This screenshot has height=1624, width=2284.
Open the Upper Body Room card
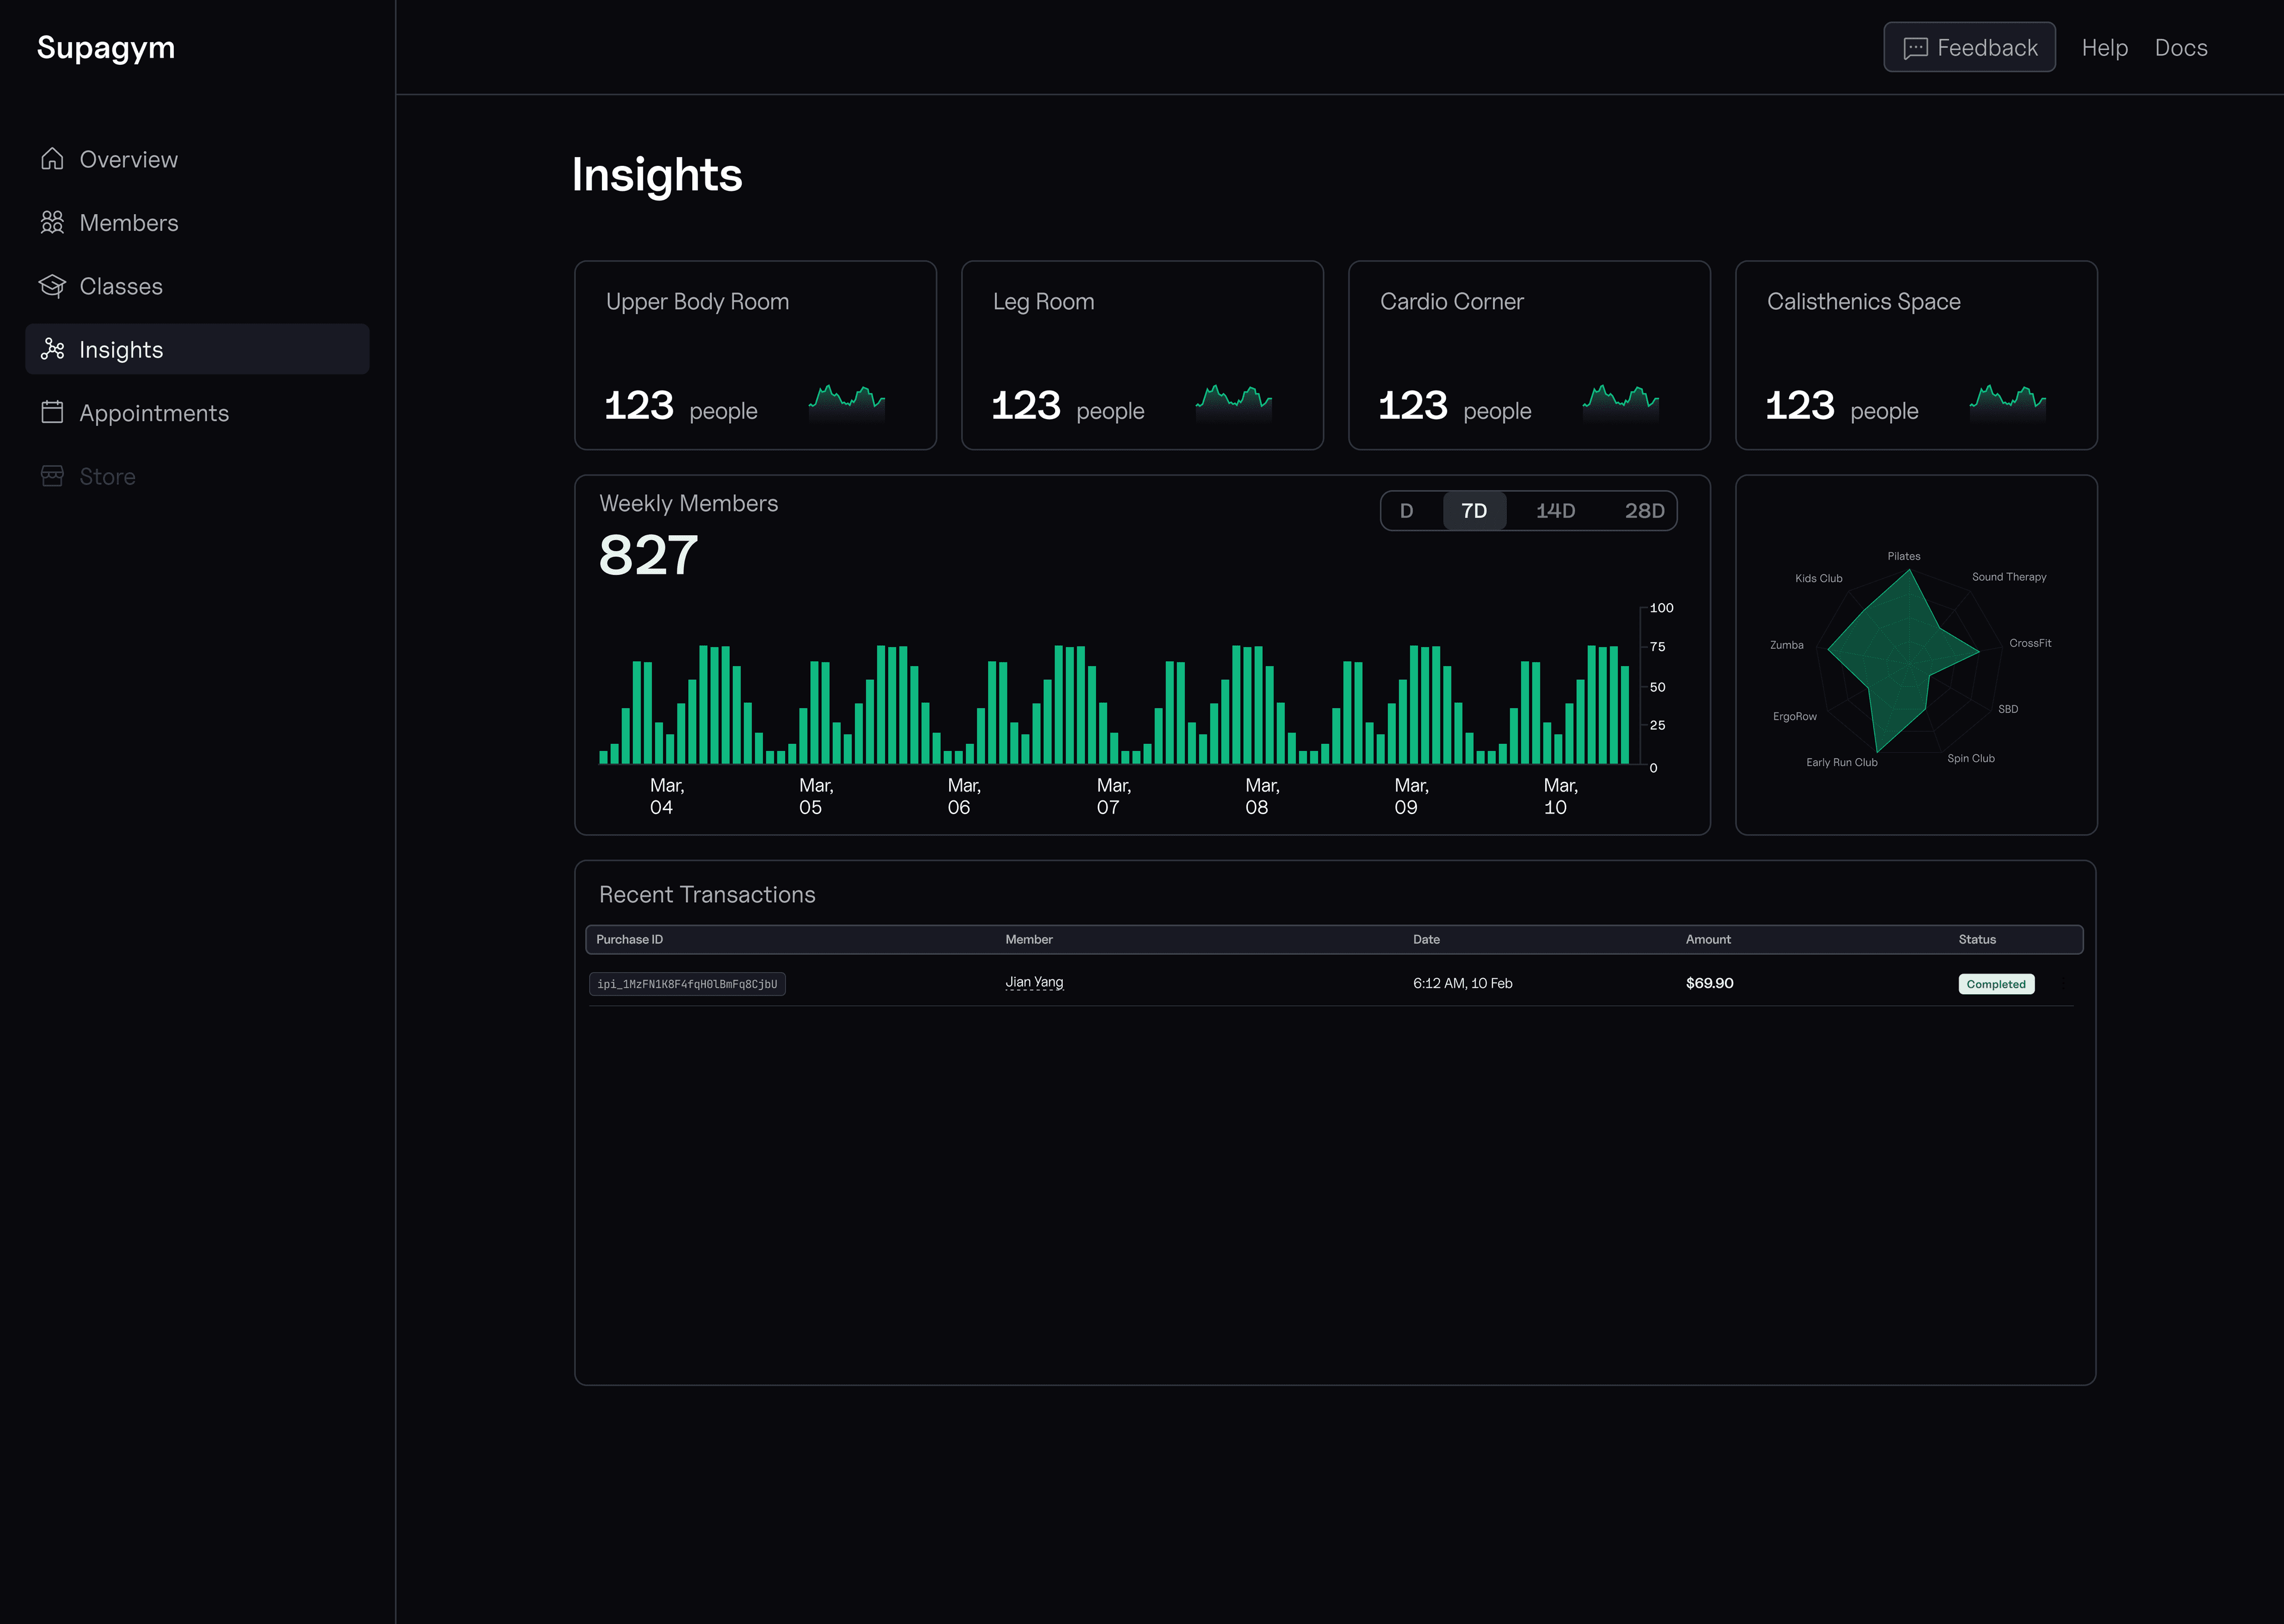click(x=755, y=355)
